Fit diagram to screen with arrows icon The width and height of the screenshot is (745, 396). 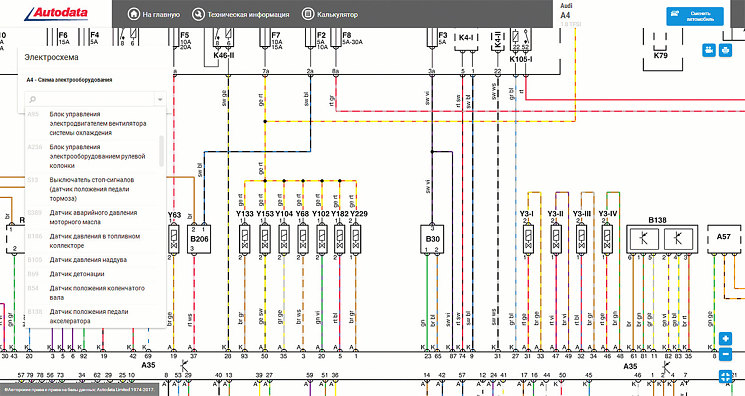(725, 377)
